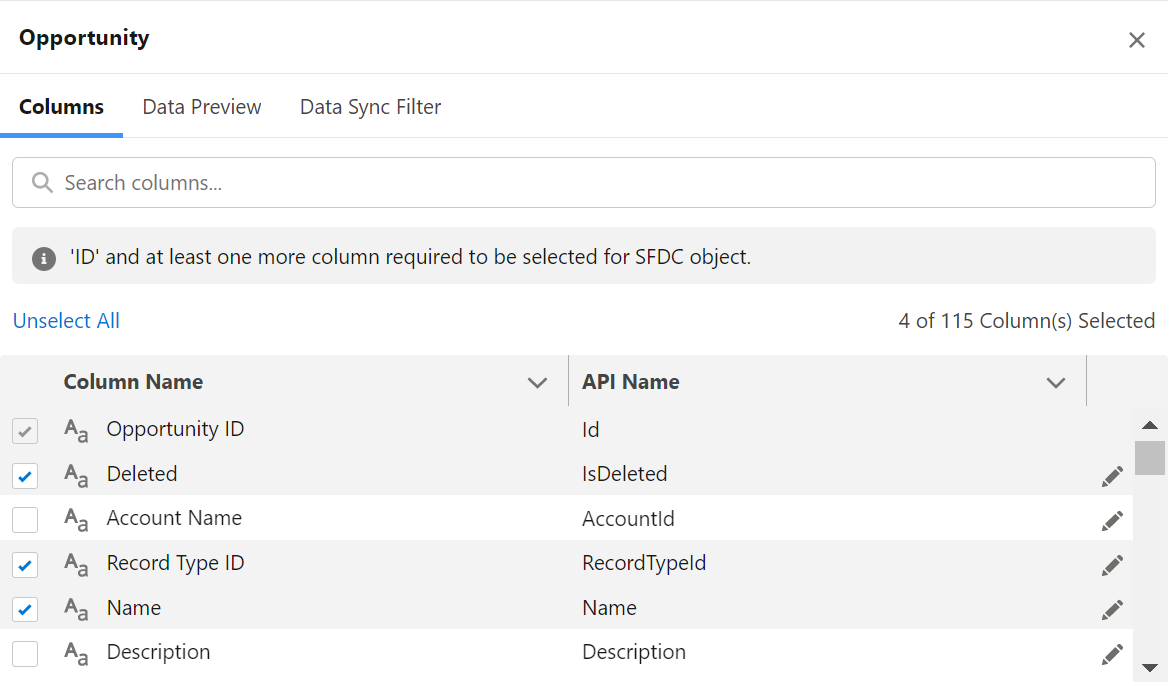Select the Account Name column checkbox
This screenshot has width=1168, height=682.
[x=24, y=520]
